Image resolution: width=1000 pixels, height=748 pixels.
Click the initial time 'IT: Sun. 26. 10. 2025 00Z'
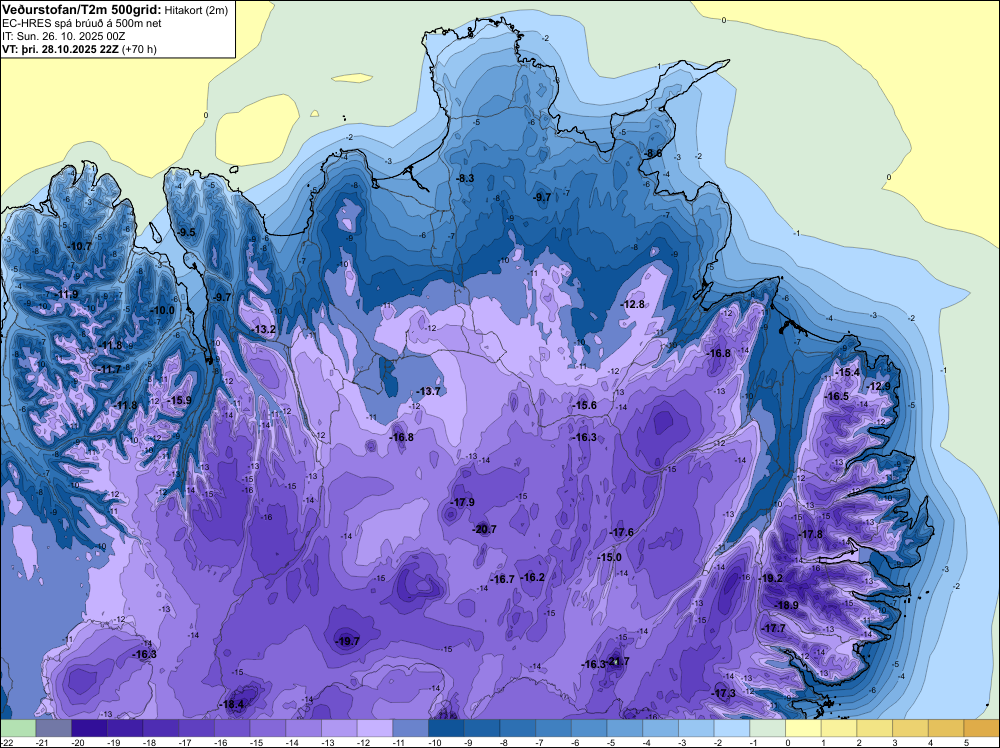pos(64,36)
